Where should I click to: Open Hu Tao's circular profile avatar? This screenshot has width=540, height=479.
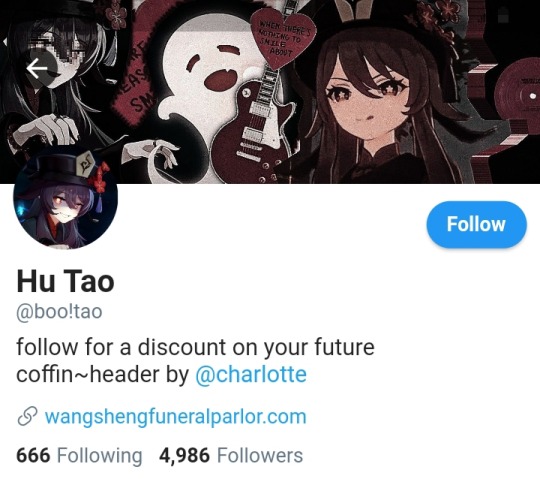[65, 197]
